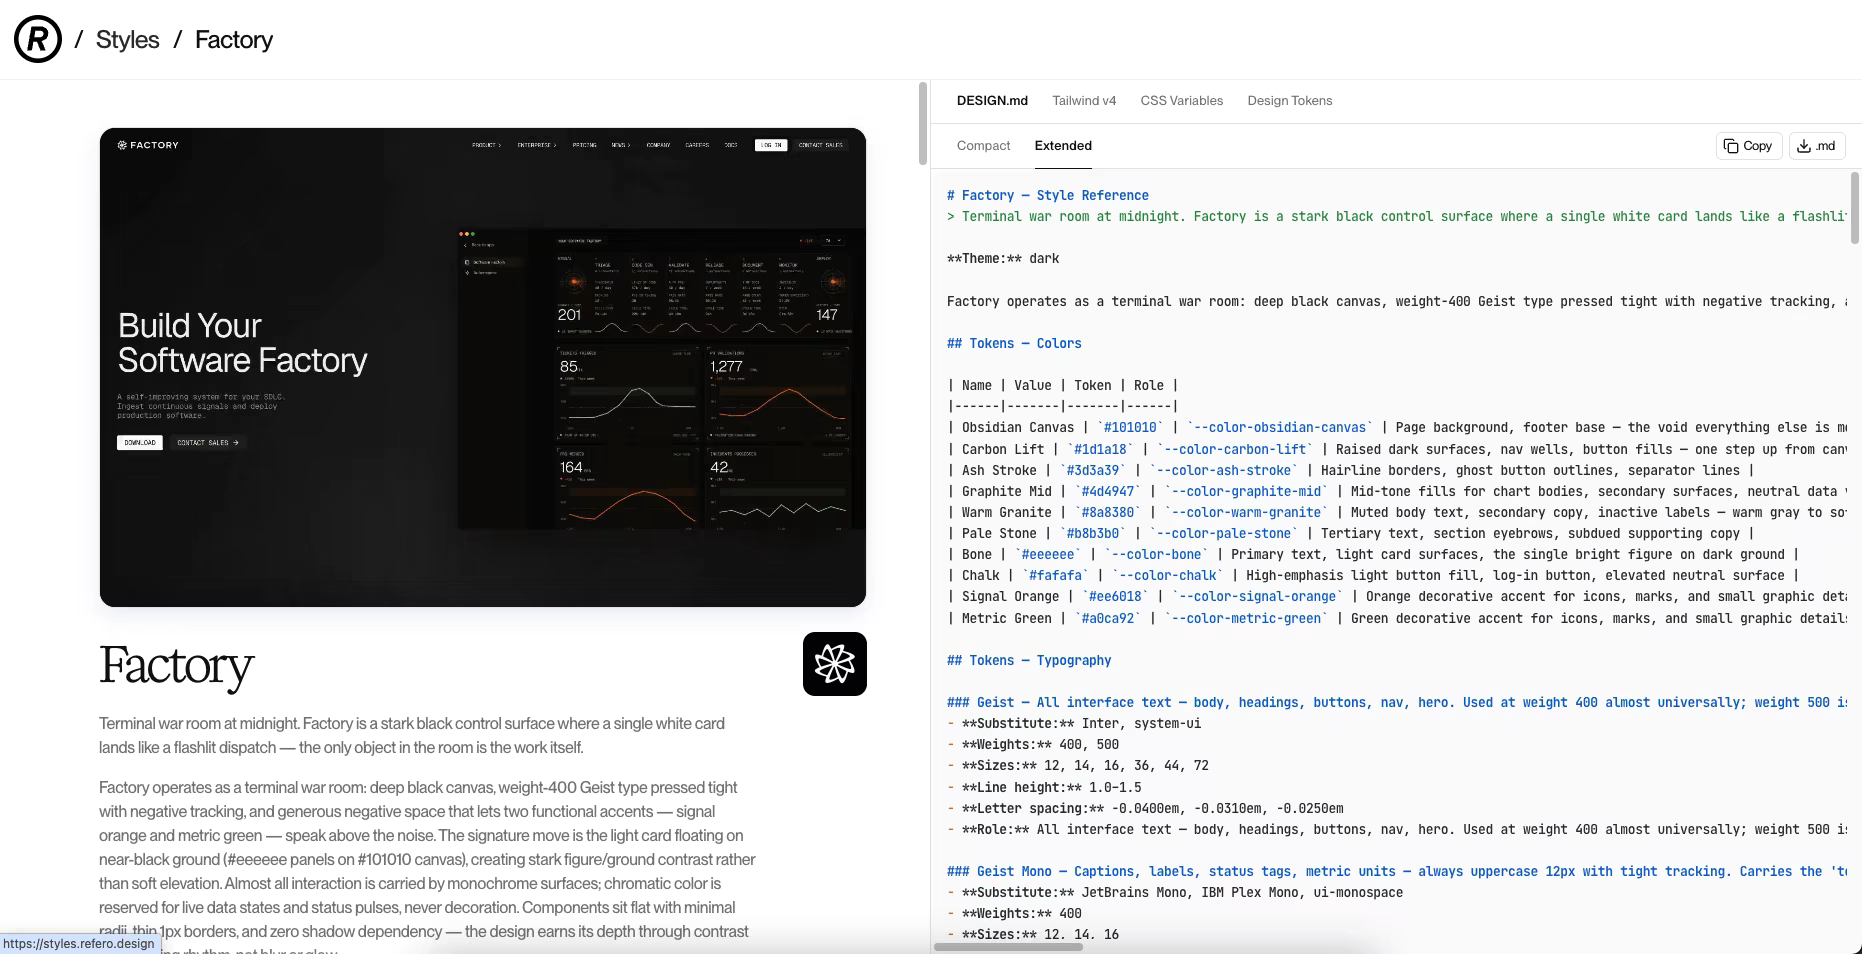Select the Extended view
Screen dimensions: 1862x954
coord(1063,146)
